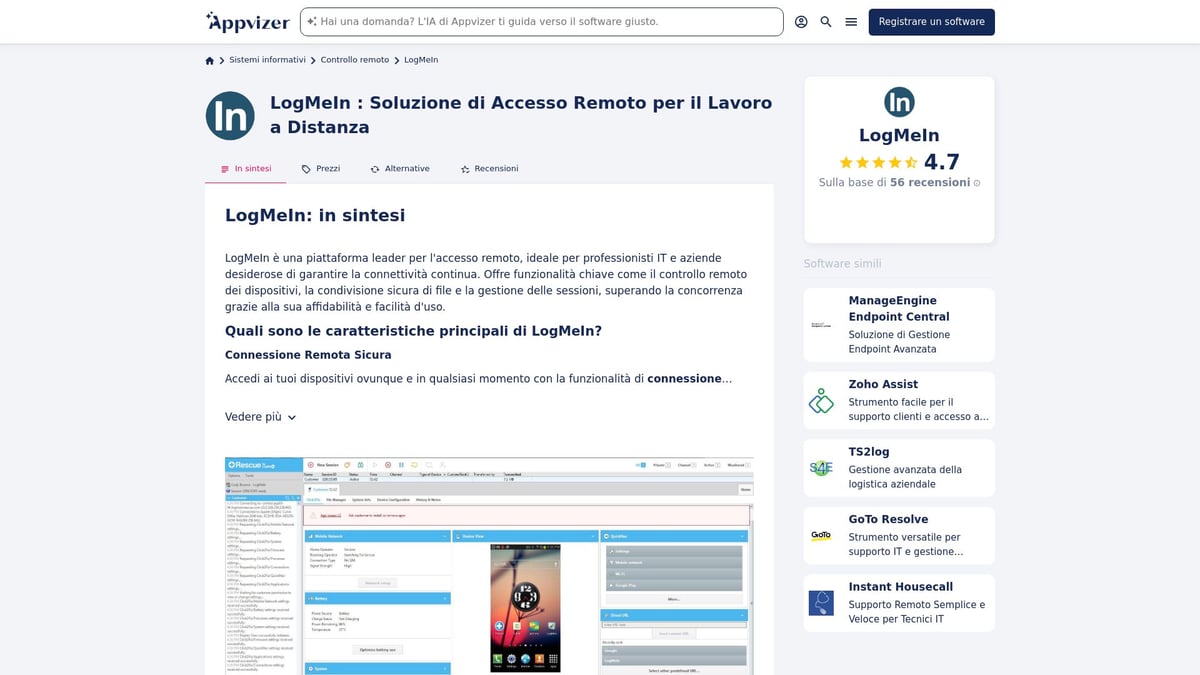1200x675 pixels.
Task: Switch to the Alternative tab
Action: pyautogui.click(x=400, y=168)
